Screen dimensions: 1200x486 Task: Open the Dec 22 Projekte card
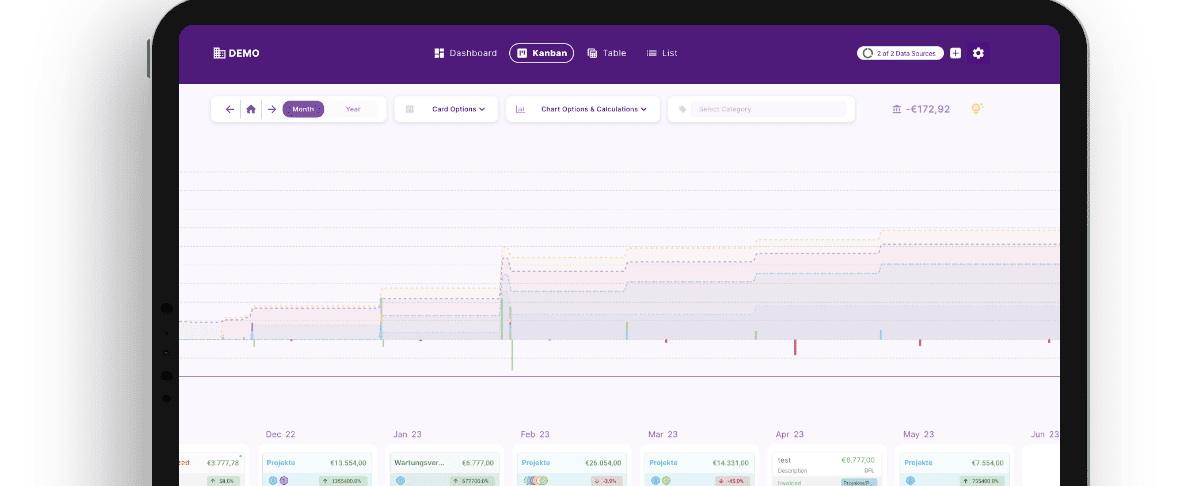tap(316, 464)
